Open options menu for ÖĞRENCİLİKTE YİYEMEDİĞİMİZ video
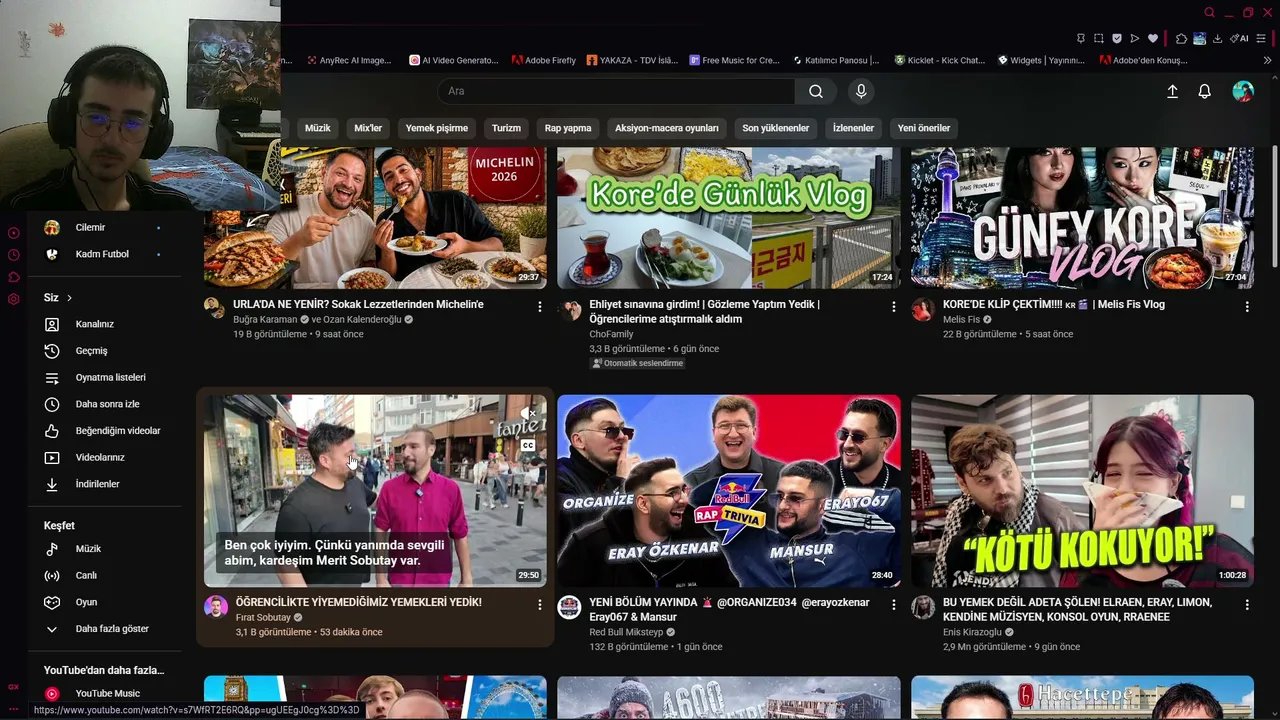1280x720 pixels. pyautogui.click(x=540, y=605)
